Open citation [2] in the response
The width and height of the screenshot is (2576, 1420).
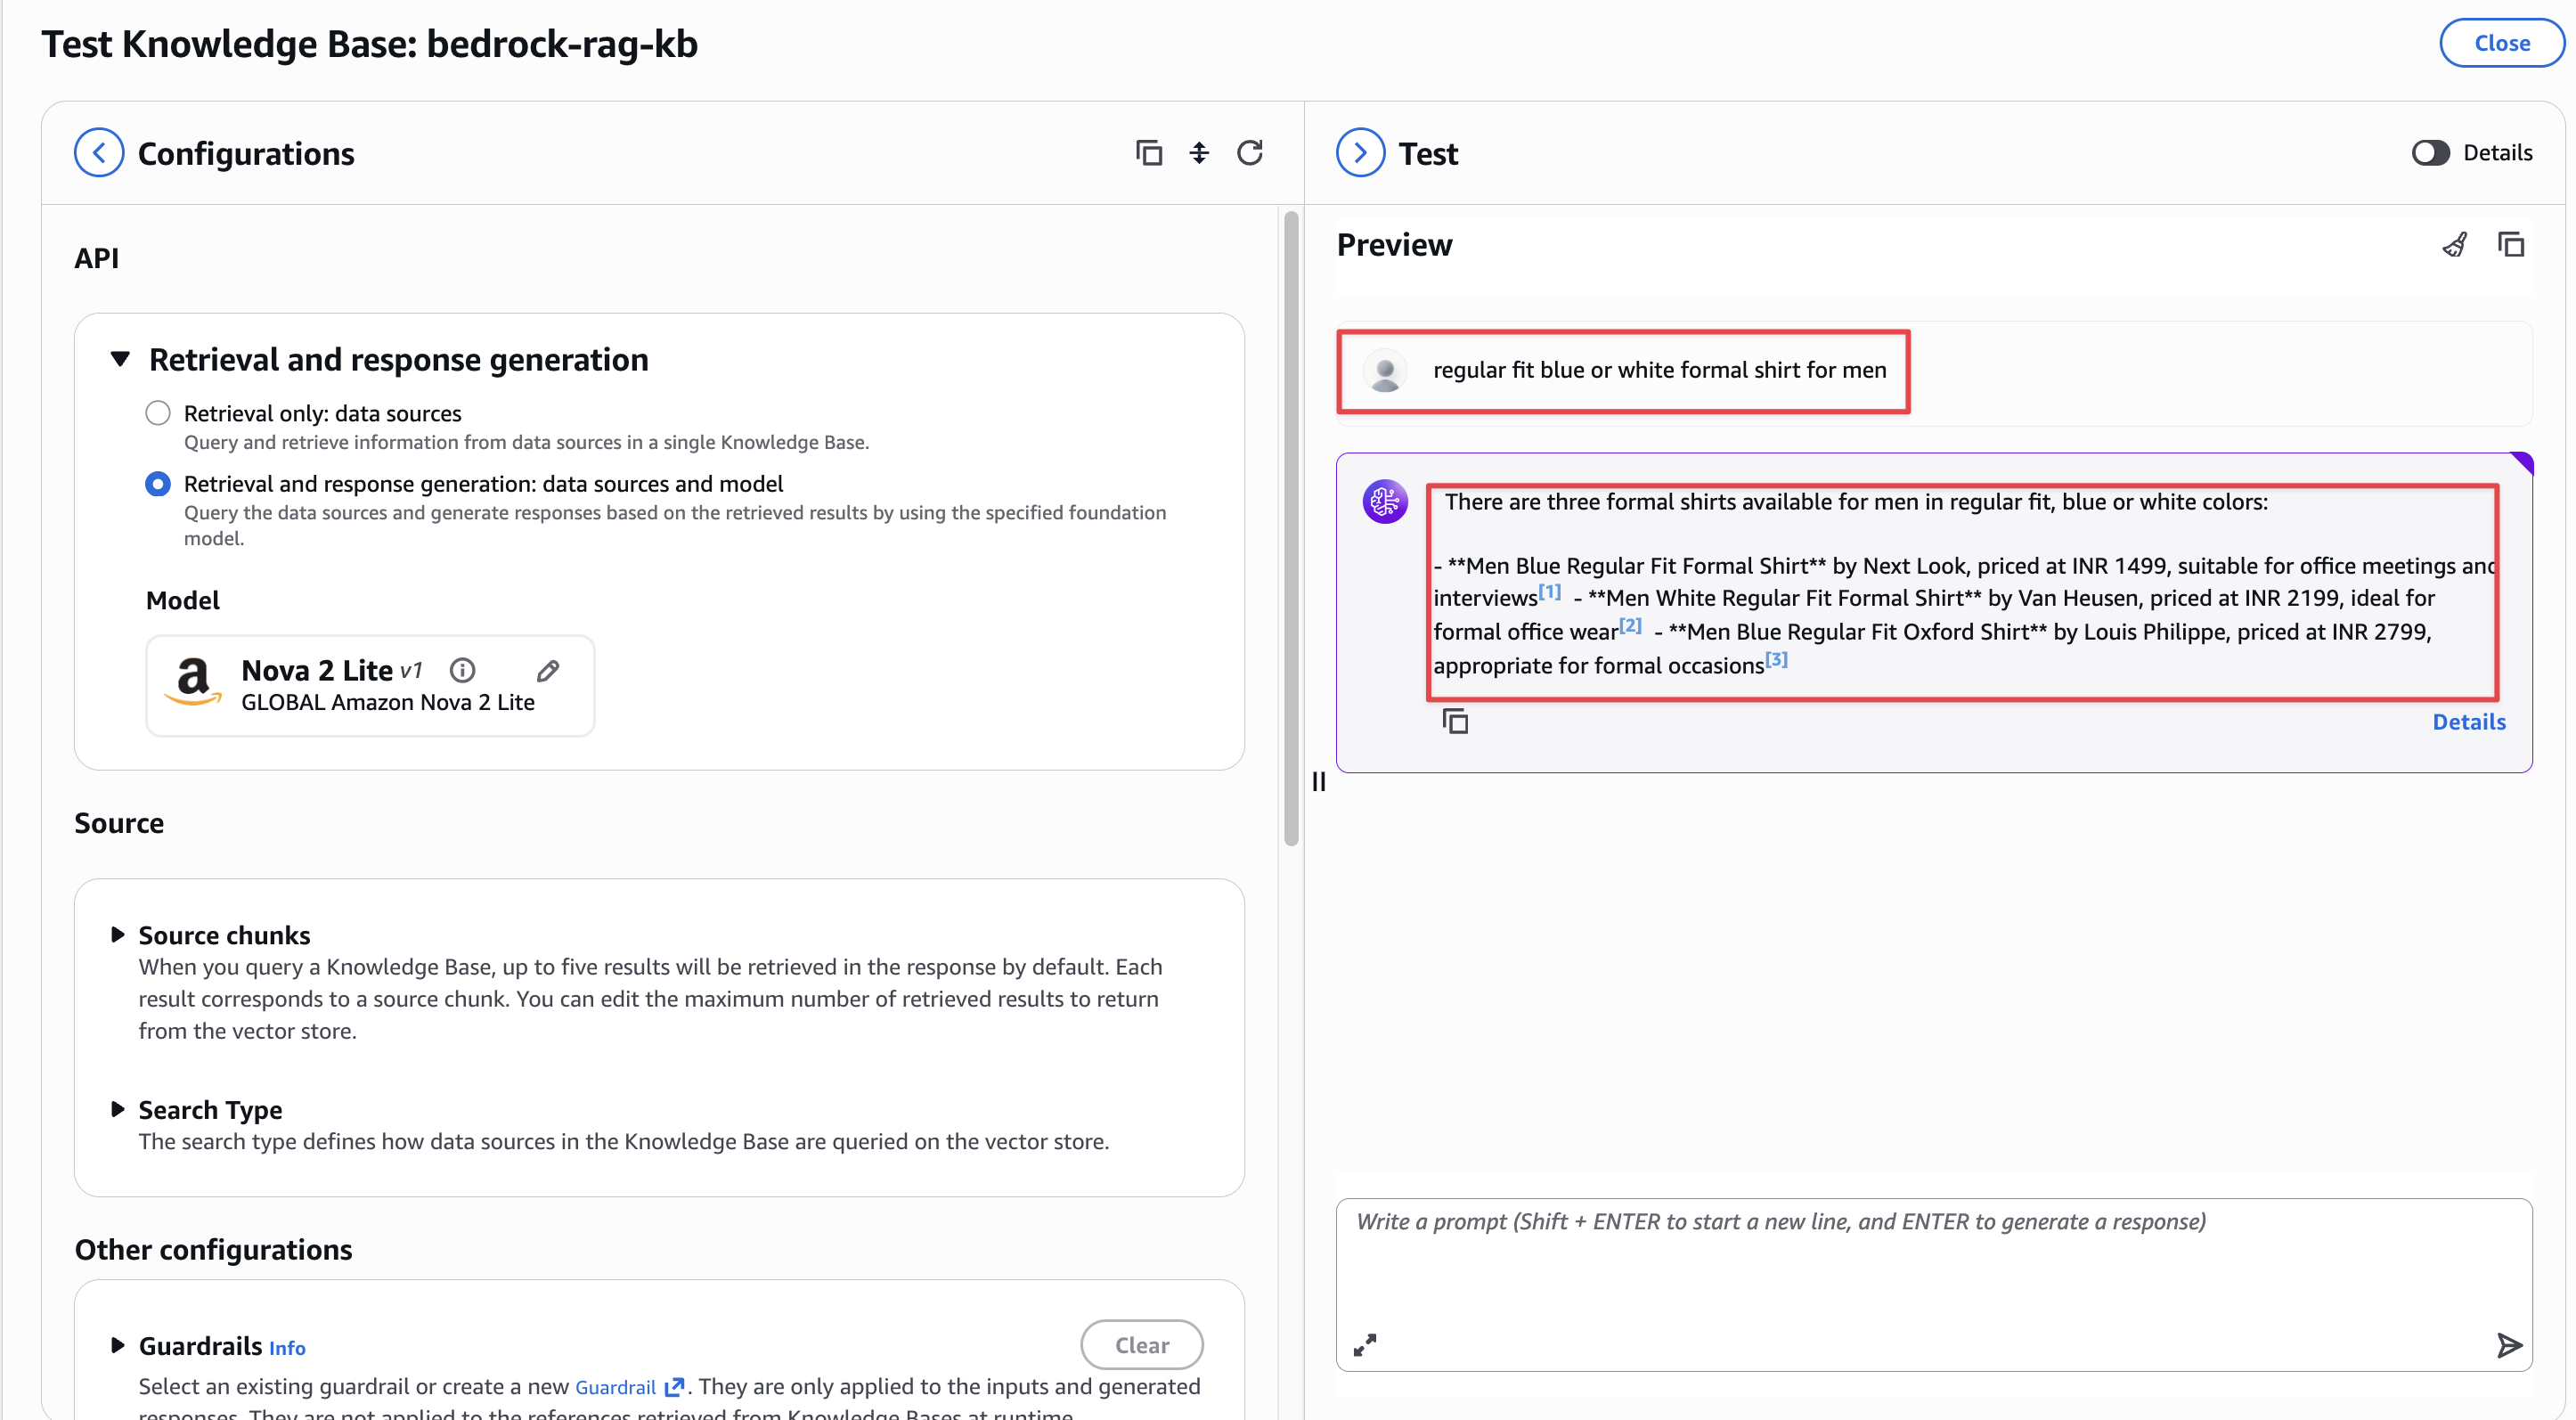(x=1631, y=625)
